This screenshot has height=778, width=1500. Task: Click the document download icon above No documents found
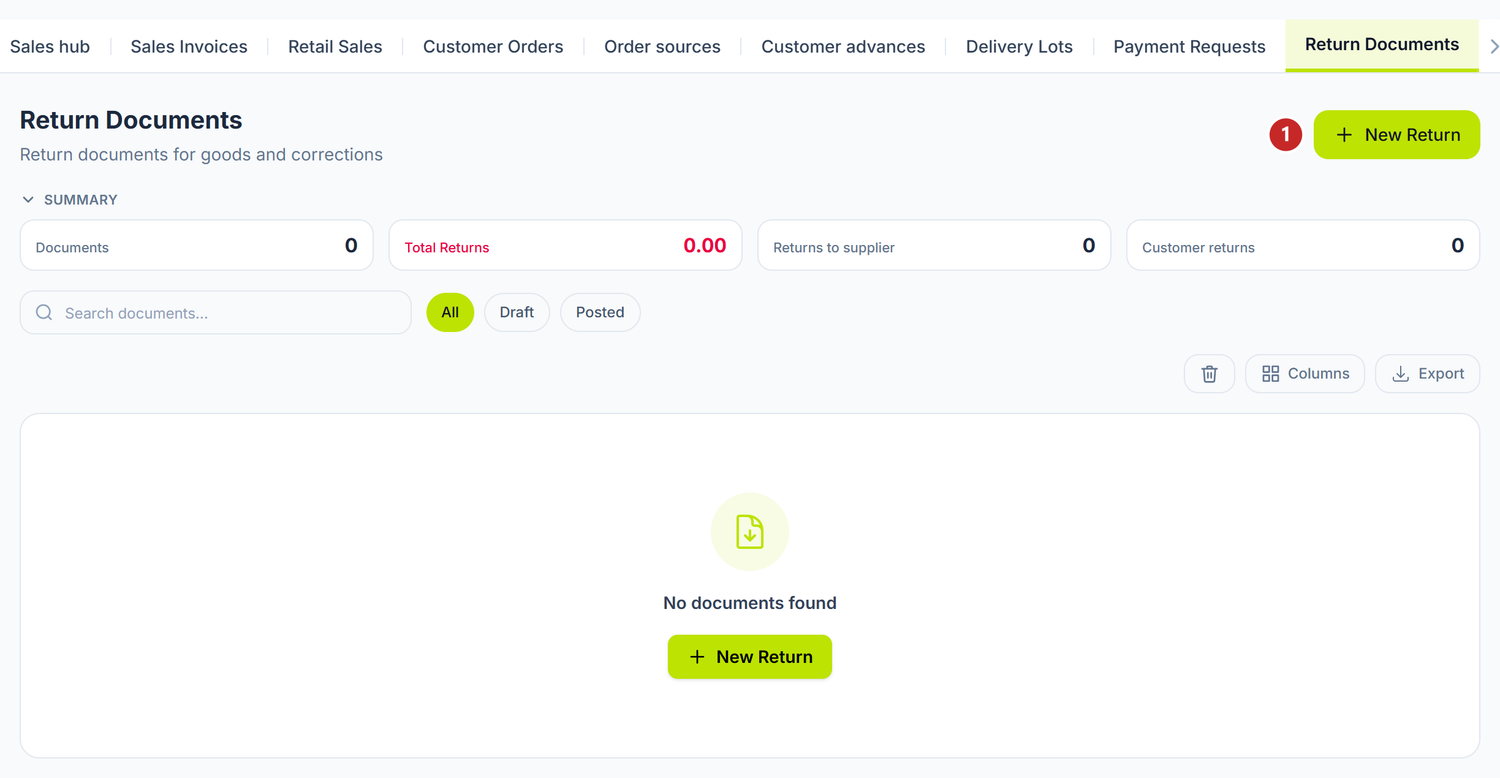pos(750,532)
